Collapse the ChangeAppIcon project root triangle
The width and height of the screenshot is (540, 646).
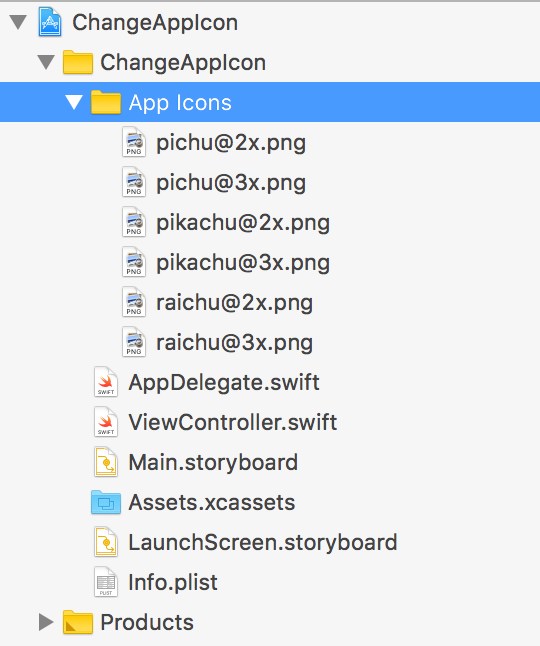coord(19,22)
